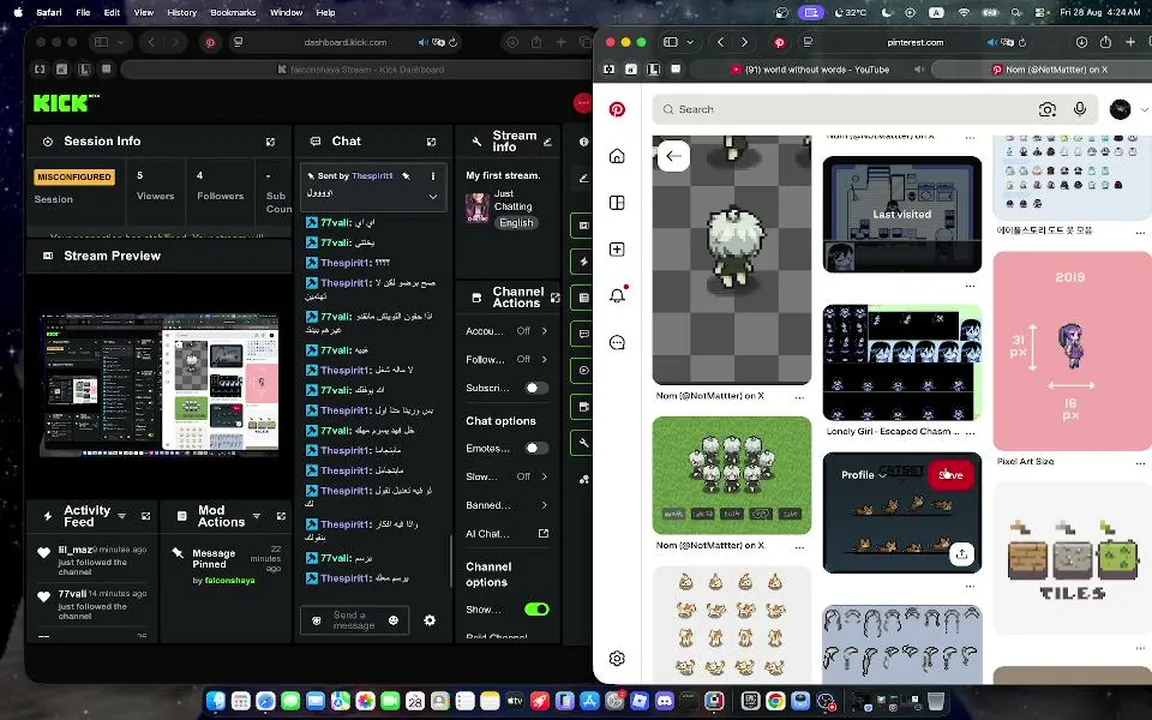Open Pinterest messages chat bubble icon
This screenshot has height=720, width=1152.
tap(617, 342)
